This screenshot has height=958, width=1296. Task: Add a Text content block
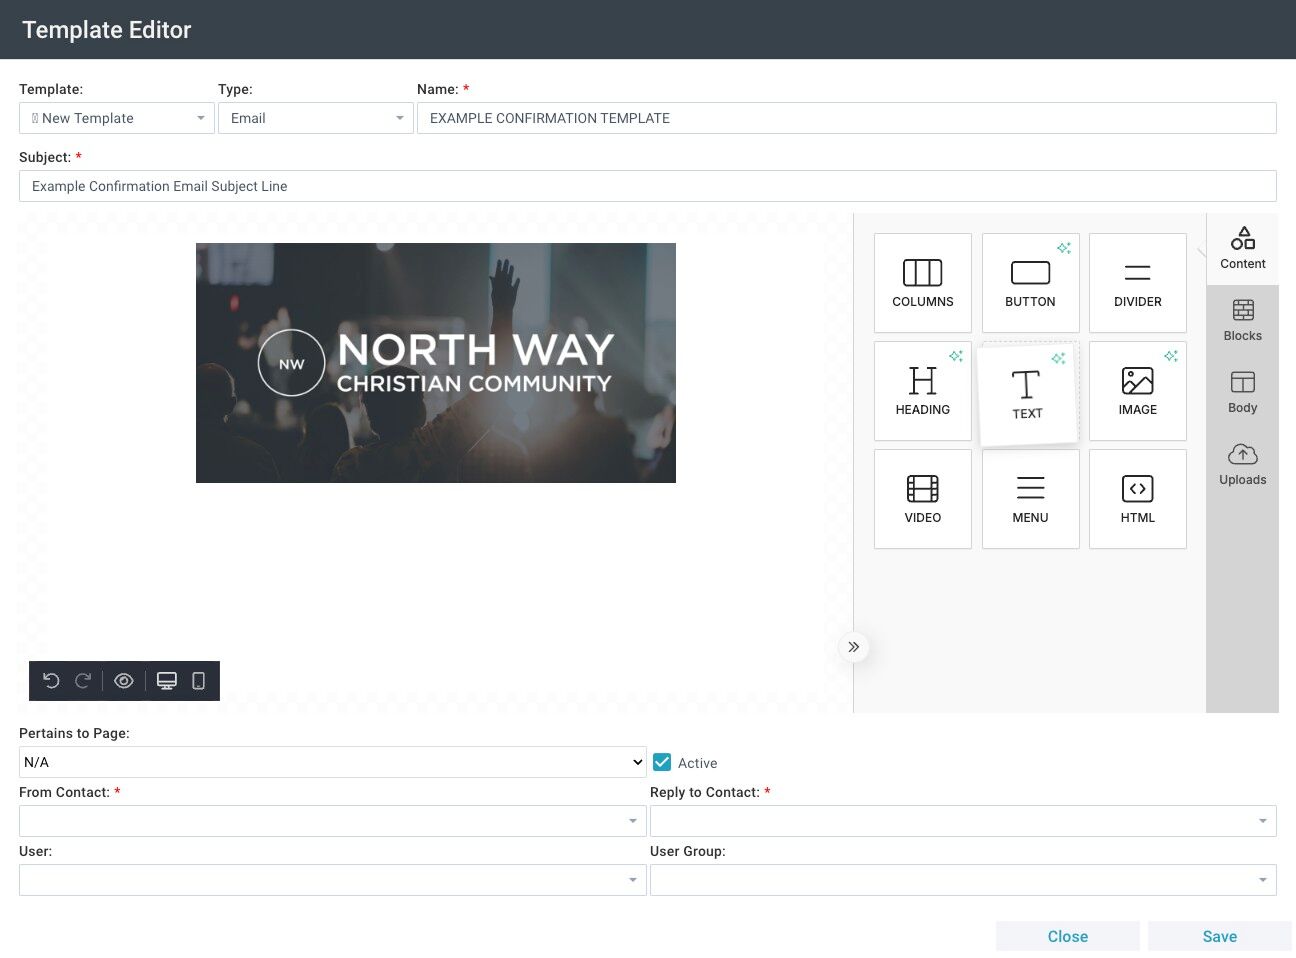click(x=1028, y=395)
